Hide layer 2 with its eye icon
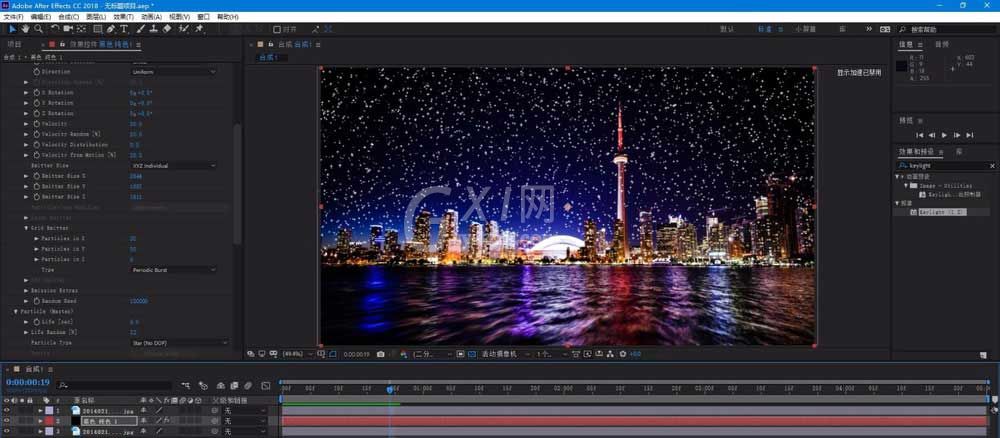Viewport: 1000px width, 438px height. coord(7,421)
